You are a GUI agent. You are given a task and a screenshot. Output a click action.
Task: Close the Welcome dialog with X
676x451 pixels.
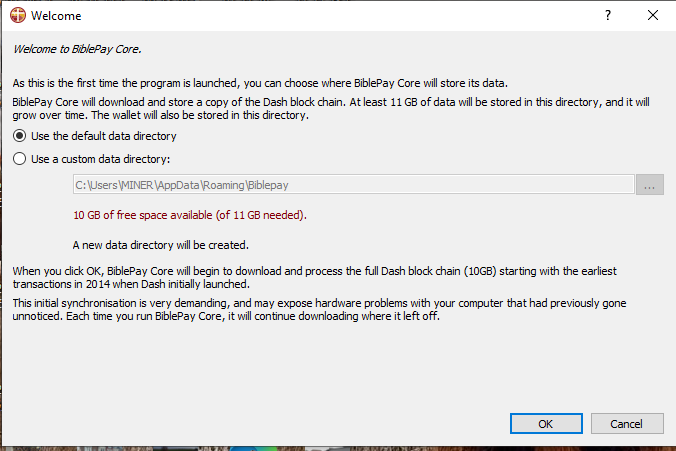point(653,16)
